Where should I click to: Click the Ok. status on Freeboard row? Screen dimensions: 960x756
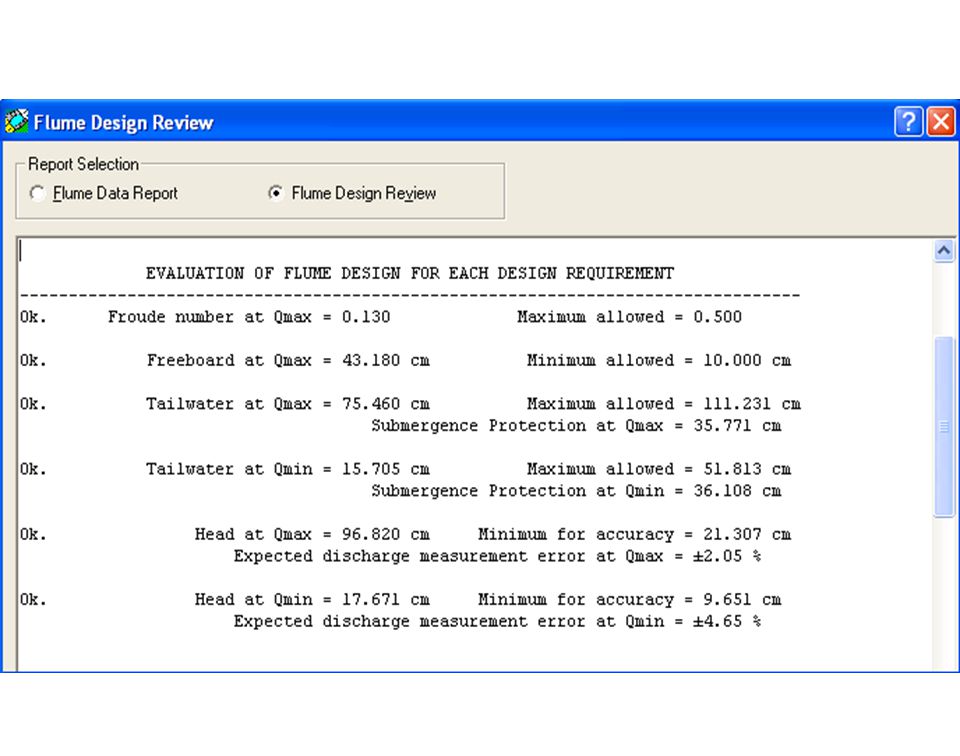tap(32, 360)
